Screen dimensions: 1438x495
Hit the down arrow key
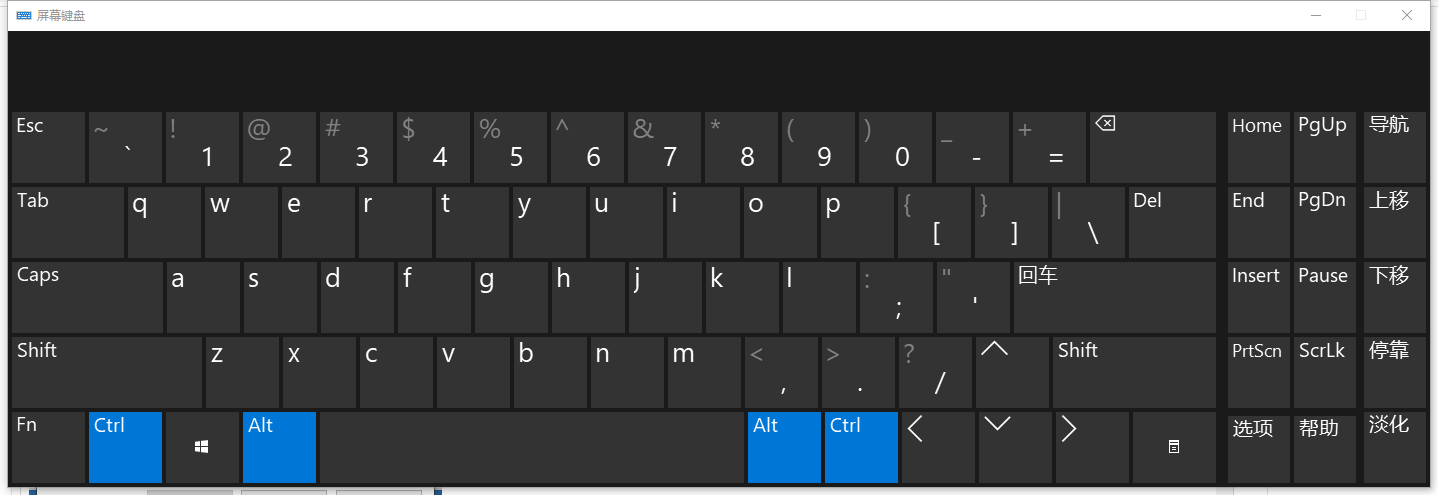coord(1014,447)
